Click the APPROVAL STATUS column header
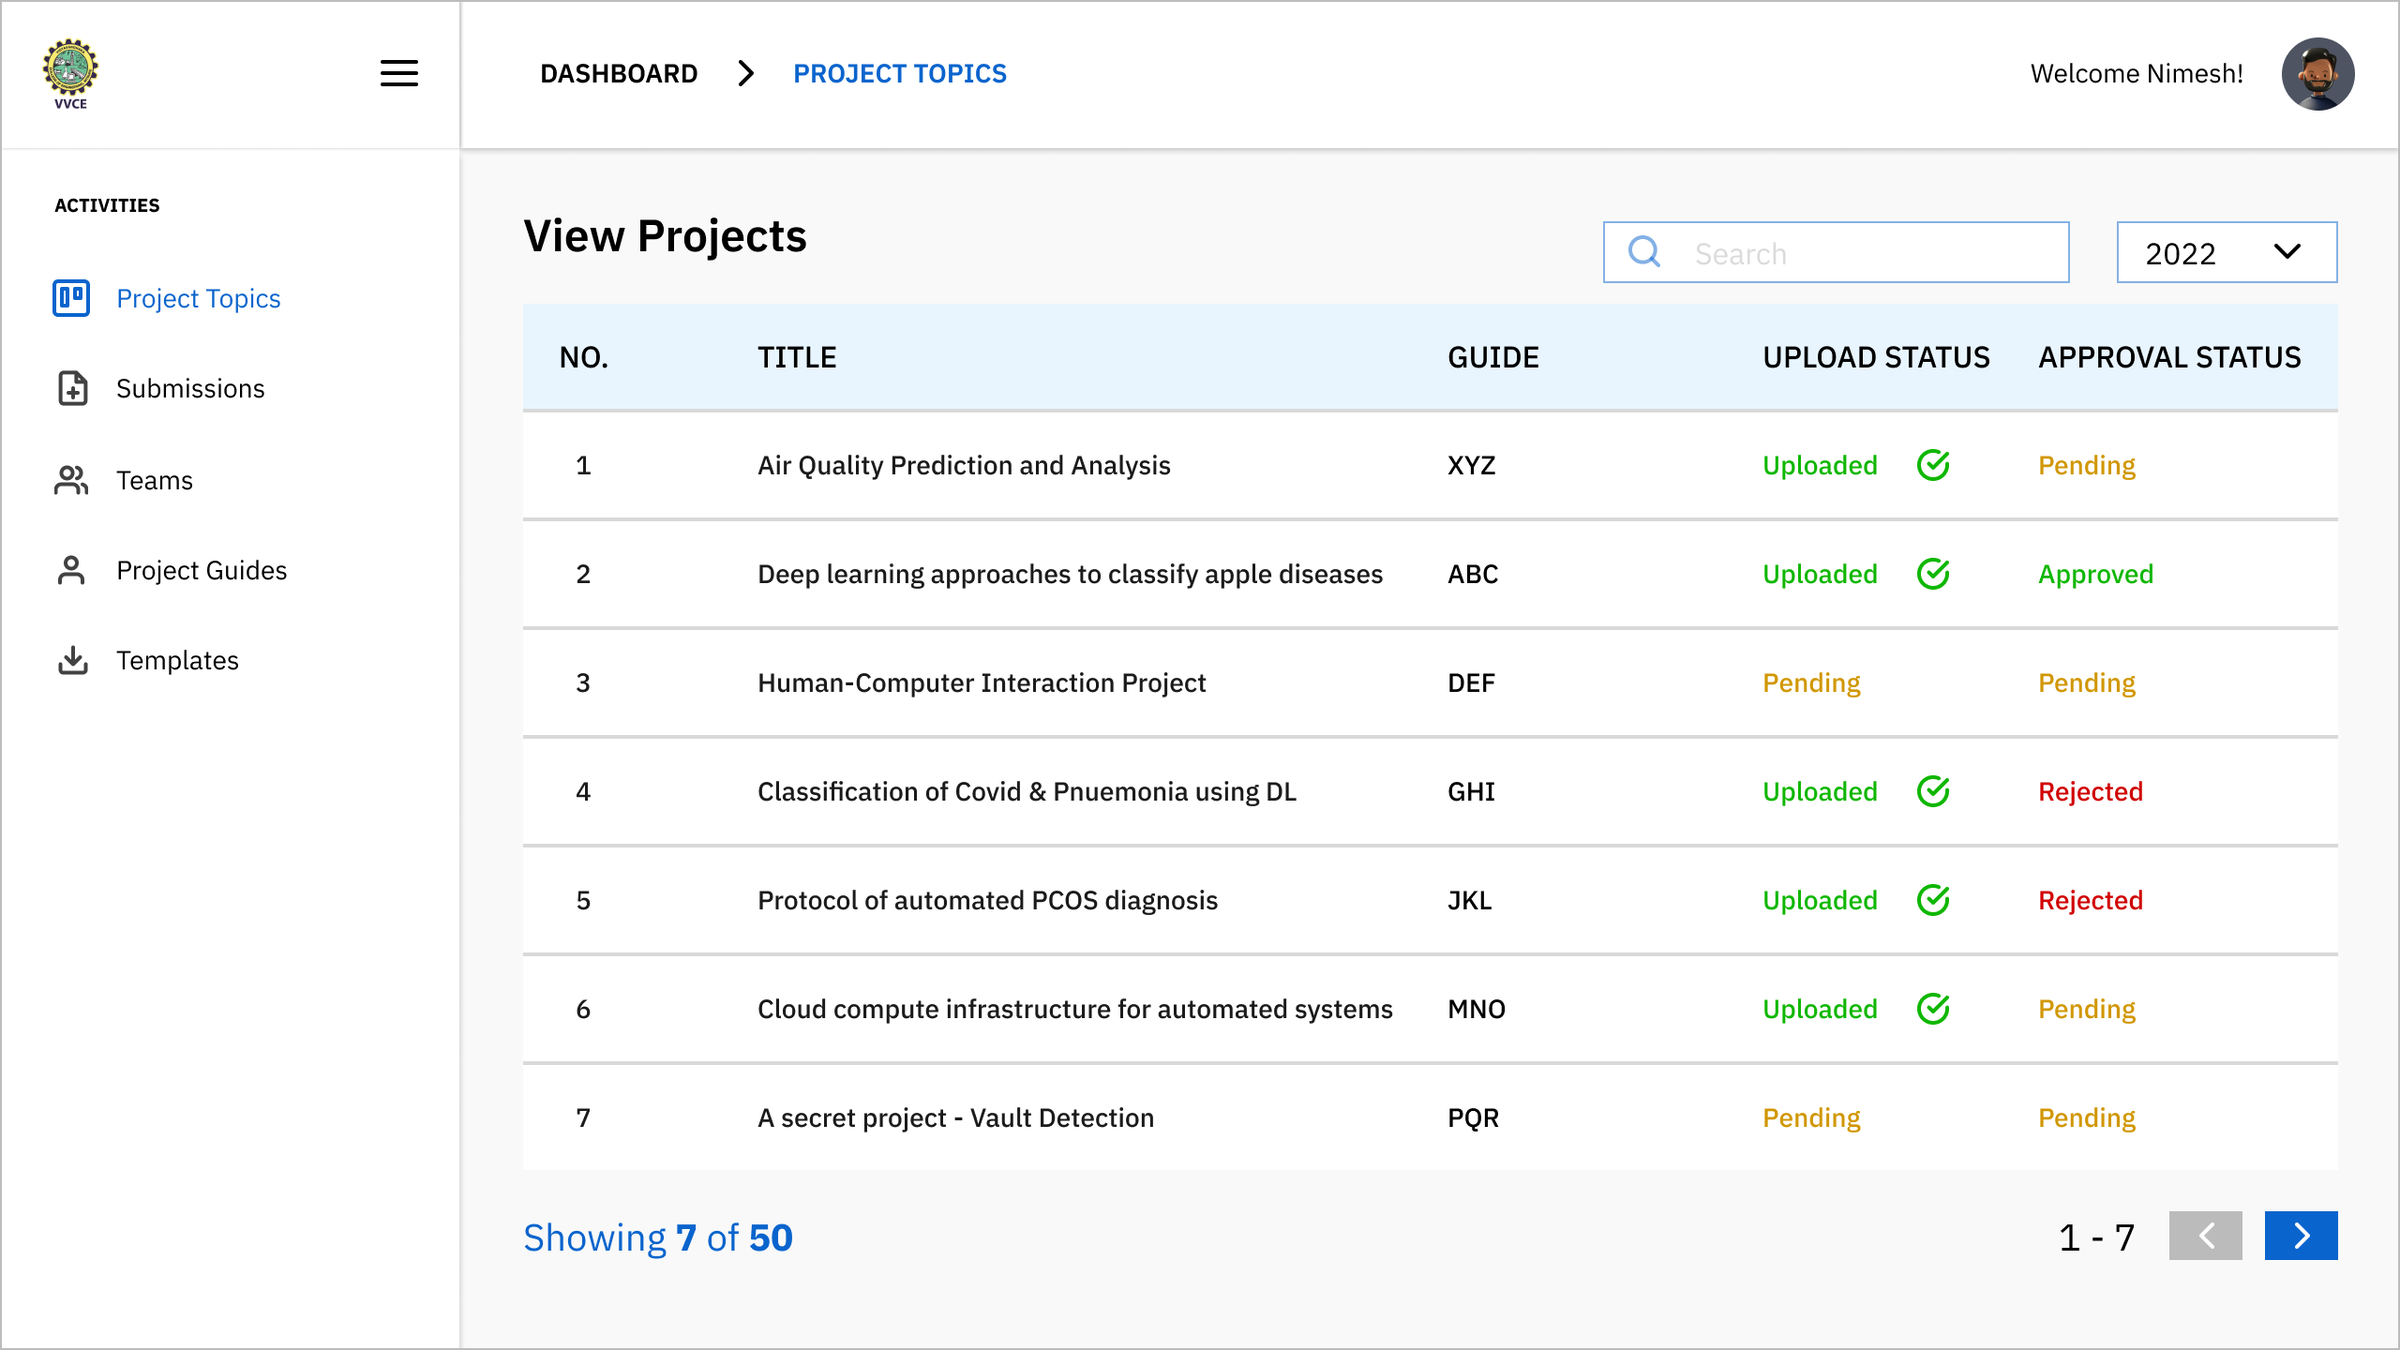 2169,357
